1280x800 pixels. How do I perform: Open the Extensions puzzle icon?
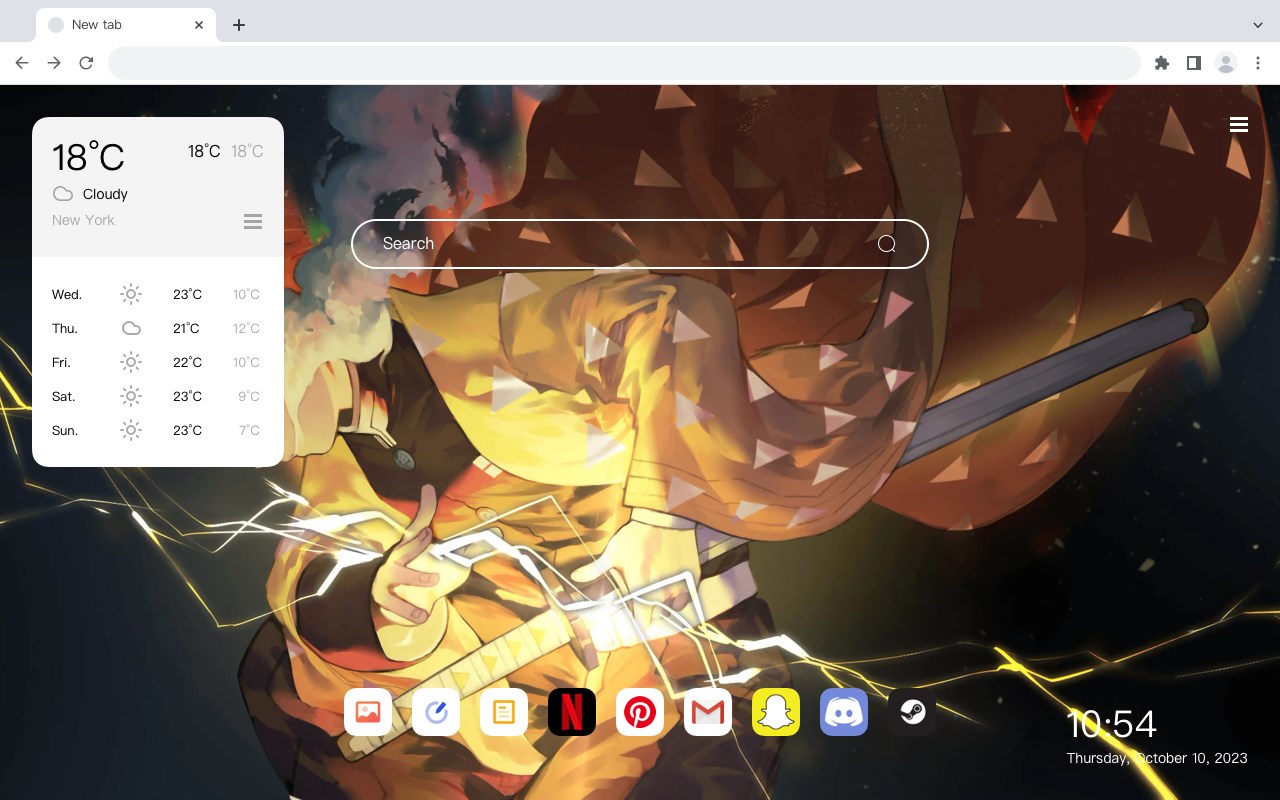1161,63
